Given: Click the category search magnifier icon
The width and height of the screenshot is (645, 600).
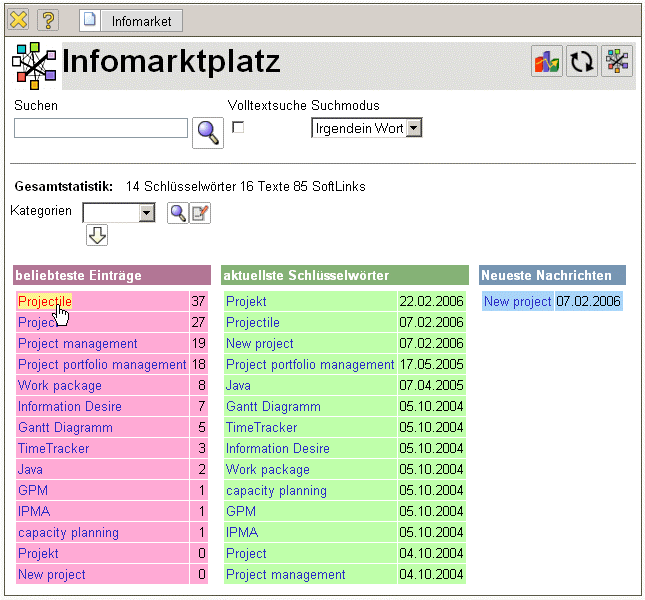Looking at the screenshot, I should tap(177, 212).
